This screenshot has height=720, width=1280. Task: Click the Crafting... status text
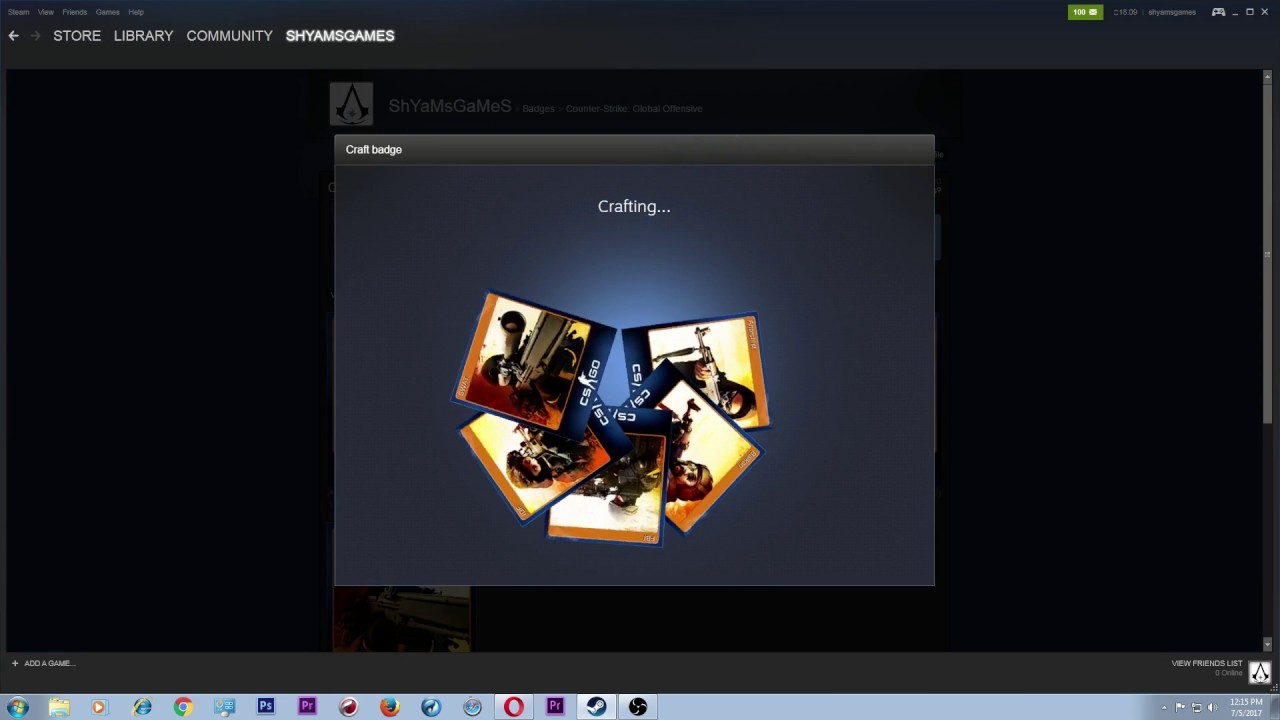coord(634,206)
